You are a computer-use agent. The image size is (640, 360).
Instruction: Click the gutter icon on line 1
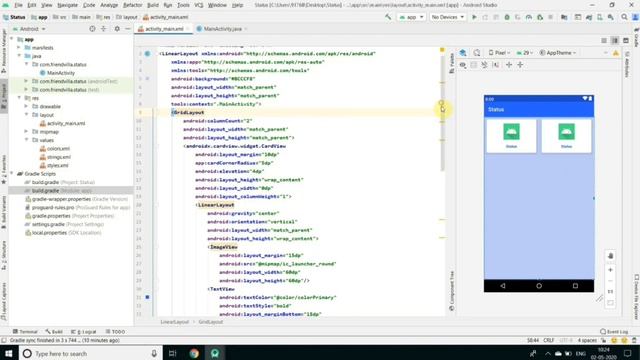pyautogui.click(x=147, y=53)
